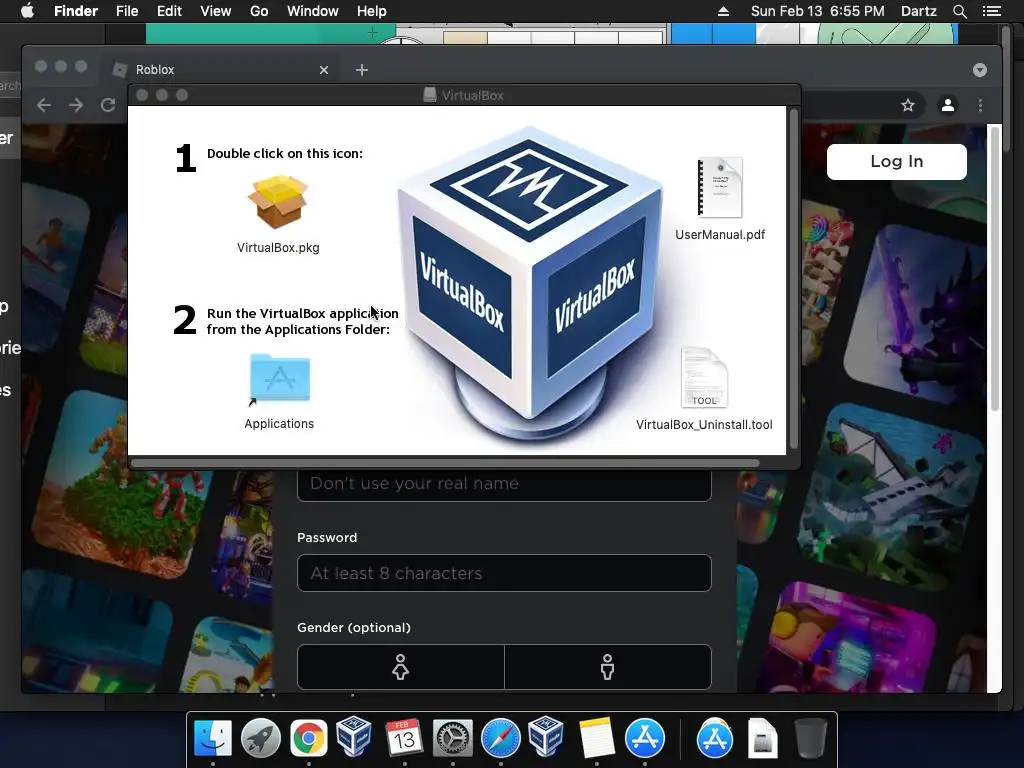Click the VirtualBox window horizontal scrollbar
This screenshot has height=768, width=1024.
(x=445, y=463)
